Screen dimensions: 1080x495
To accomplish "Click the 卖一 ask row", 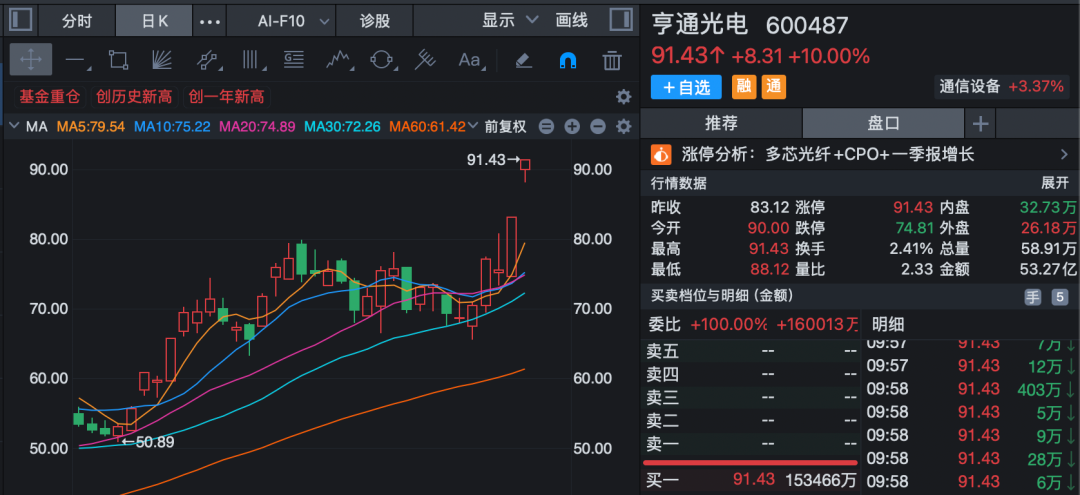I will [751, 444].
